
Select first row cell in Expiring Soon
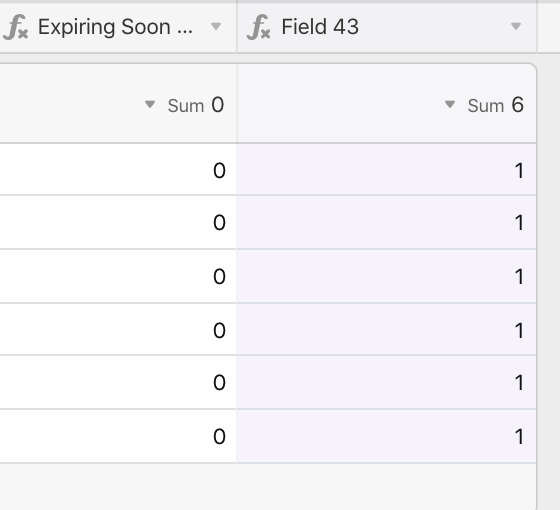pos(118,170)
